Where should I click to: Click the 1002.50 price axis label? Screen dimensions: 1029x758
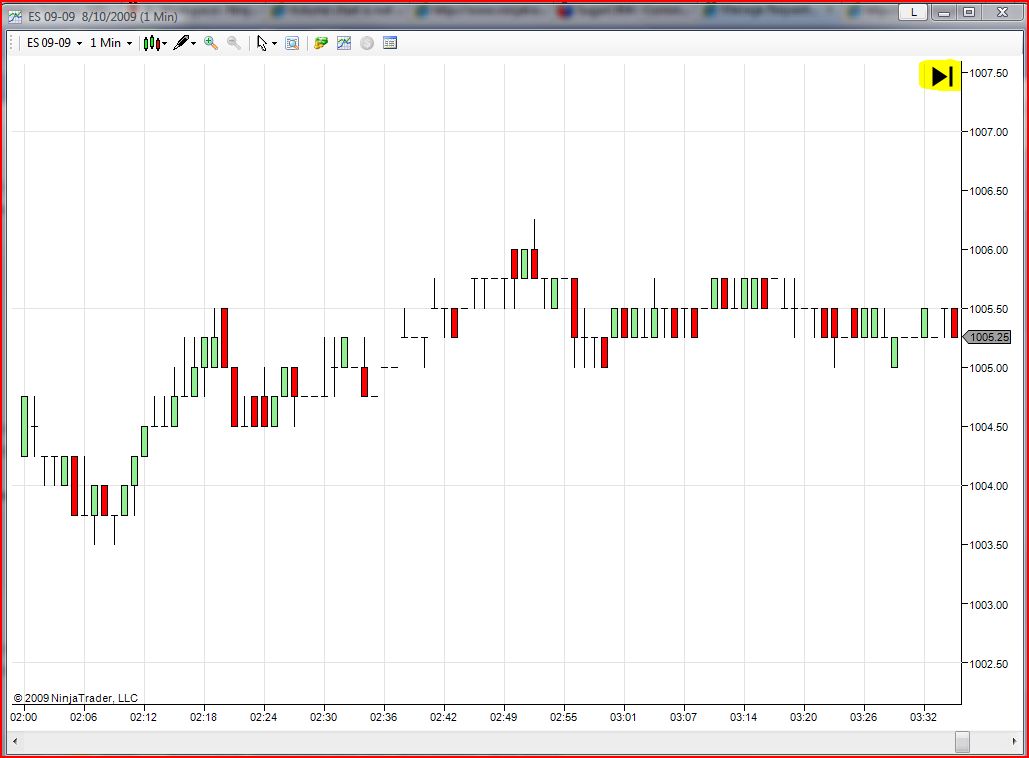coord(988,664)
